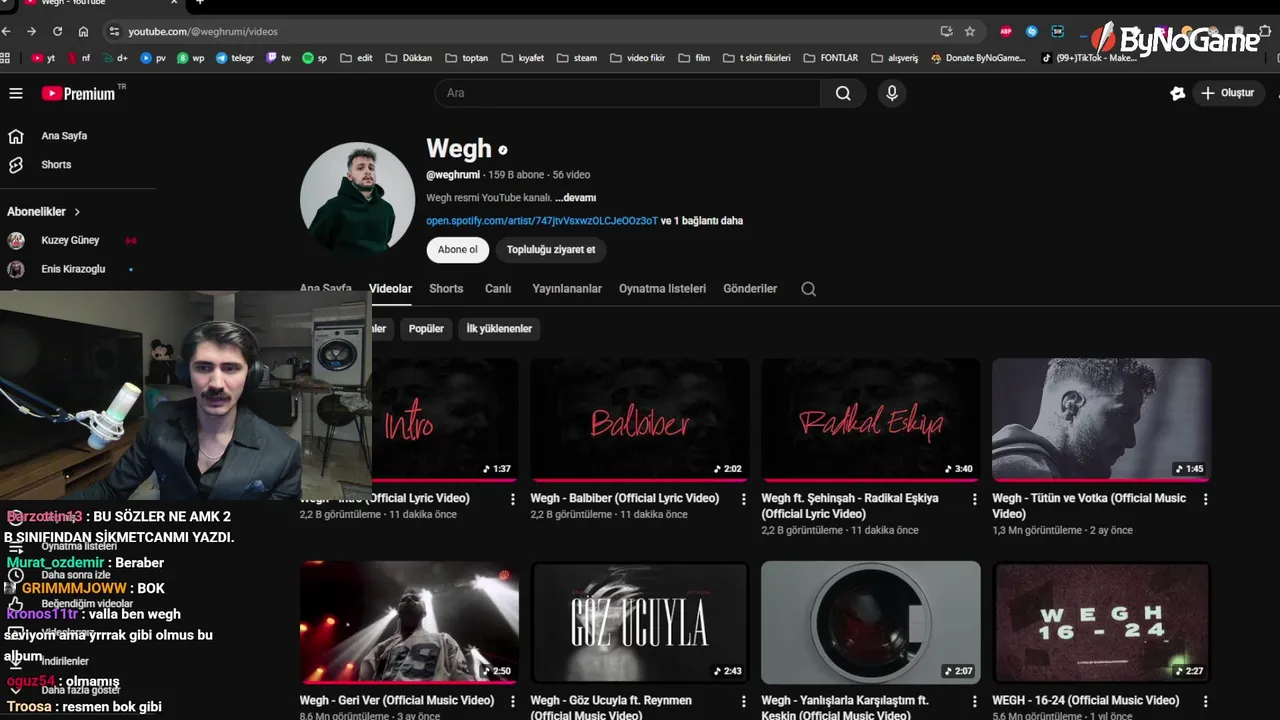Open the 'tw' Twitch bookmark

[x=279, y=58]
